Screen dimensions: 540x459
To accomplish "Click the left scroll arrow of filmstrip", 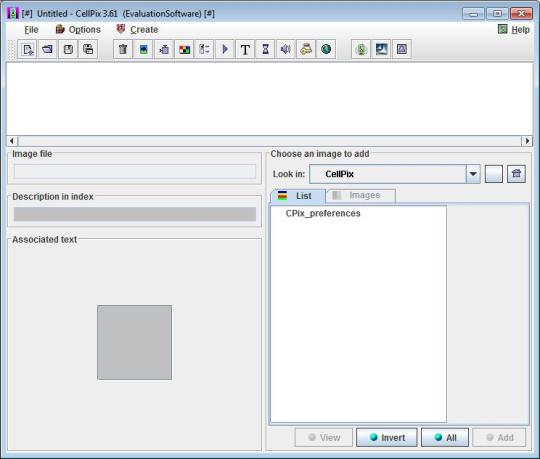I will pyautogui.click(x=12, y=141).
